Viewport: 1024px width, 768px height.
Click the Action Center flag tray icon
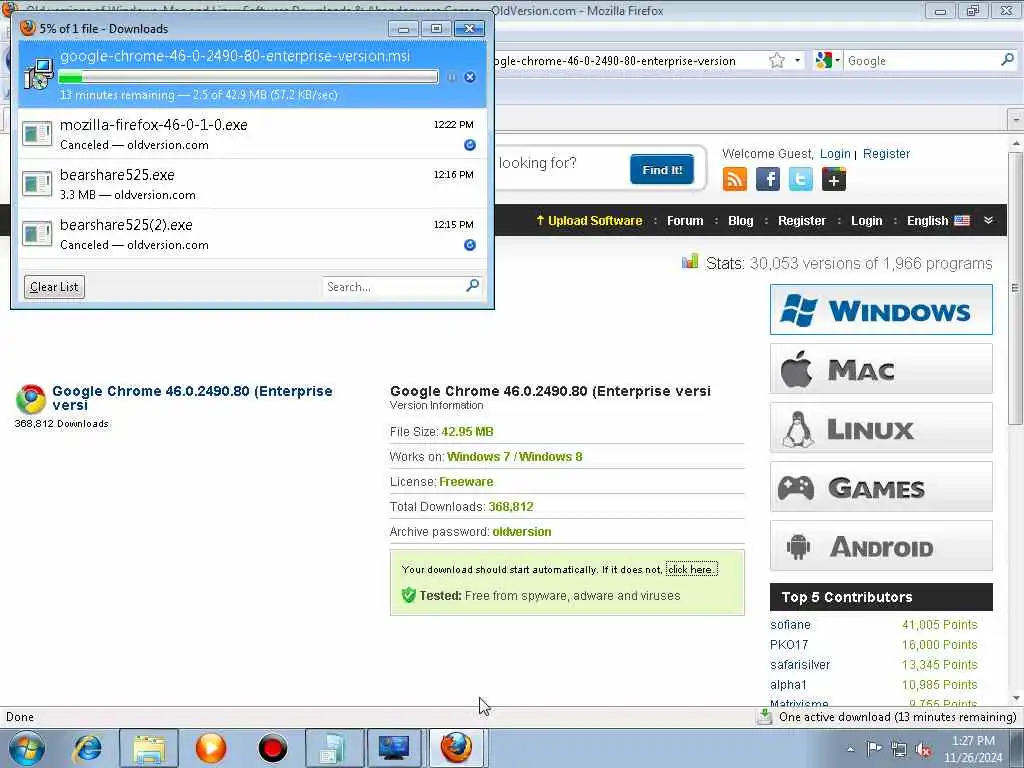874,748
